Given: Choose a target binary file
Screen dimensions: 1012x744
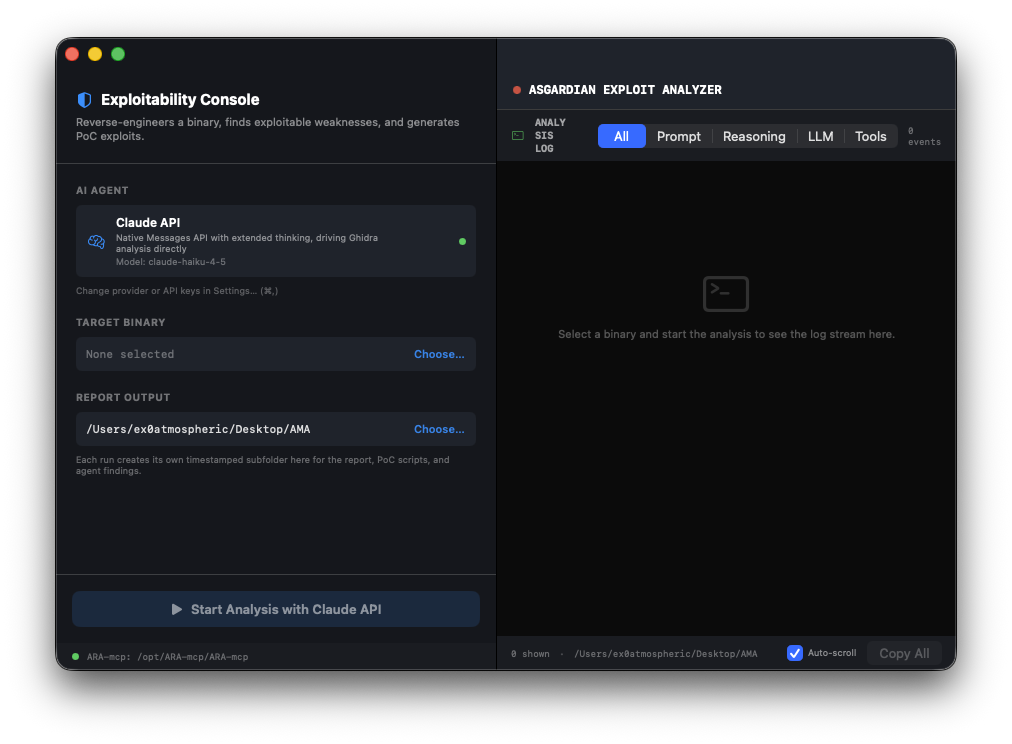Looking at the screenshot, I should coord(439,354).
